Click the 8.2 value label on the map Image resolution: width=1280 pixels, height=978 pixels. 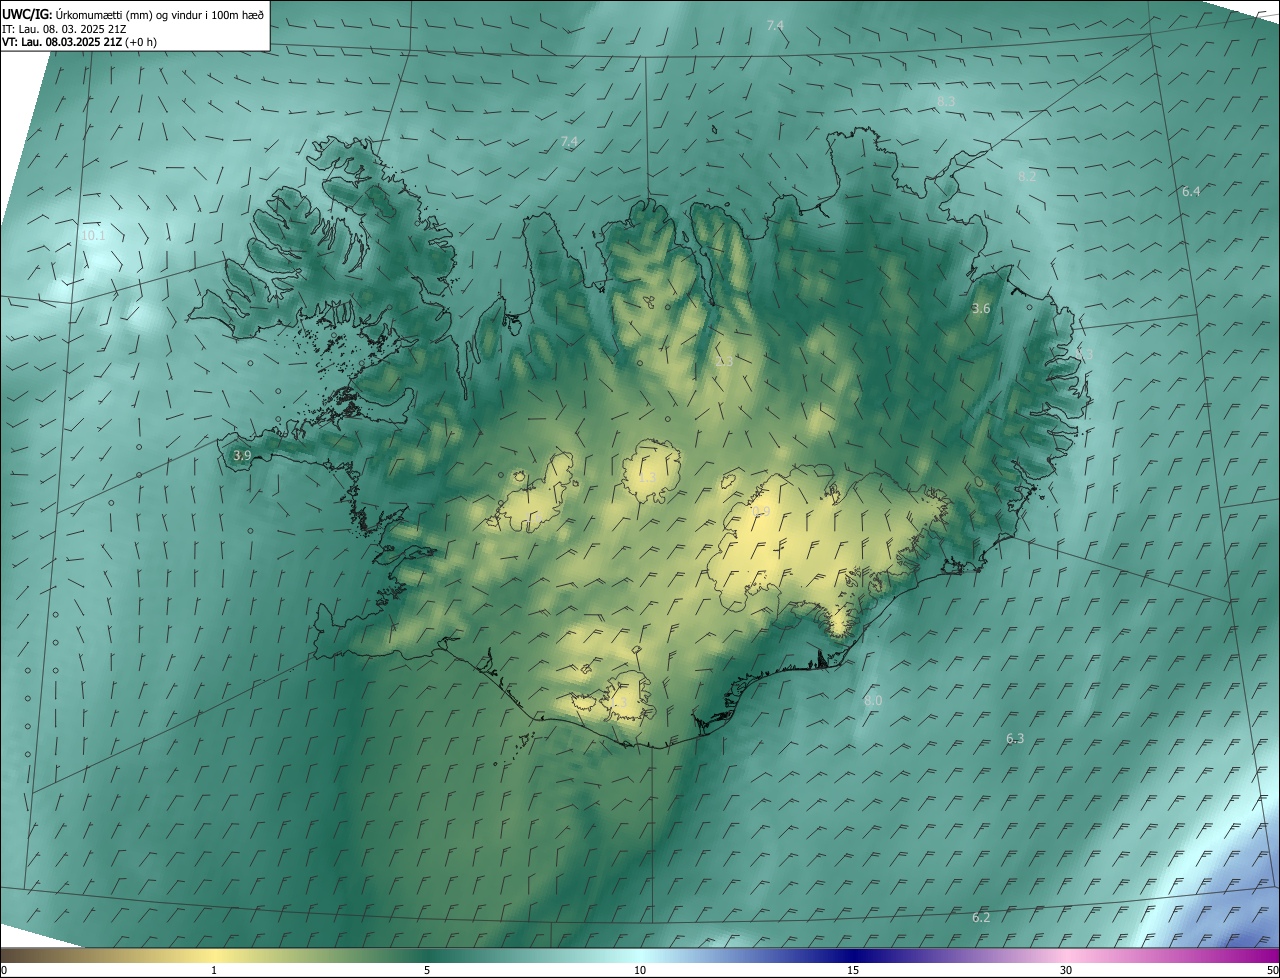pos(1027,176)
